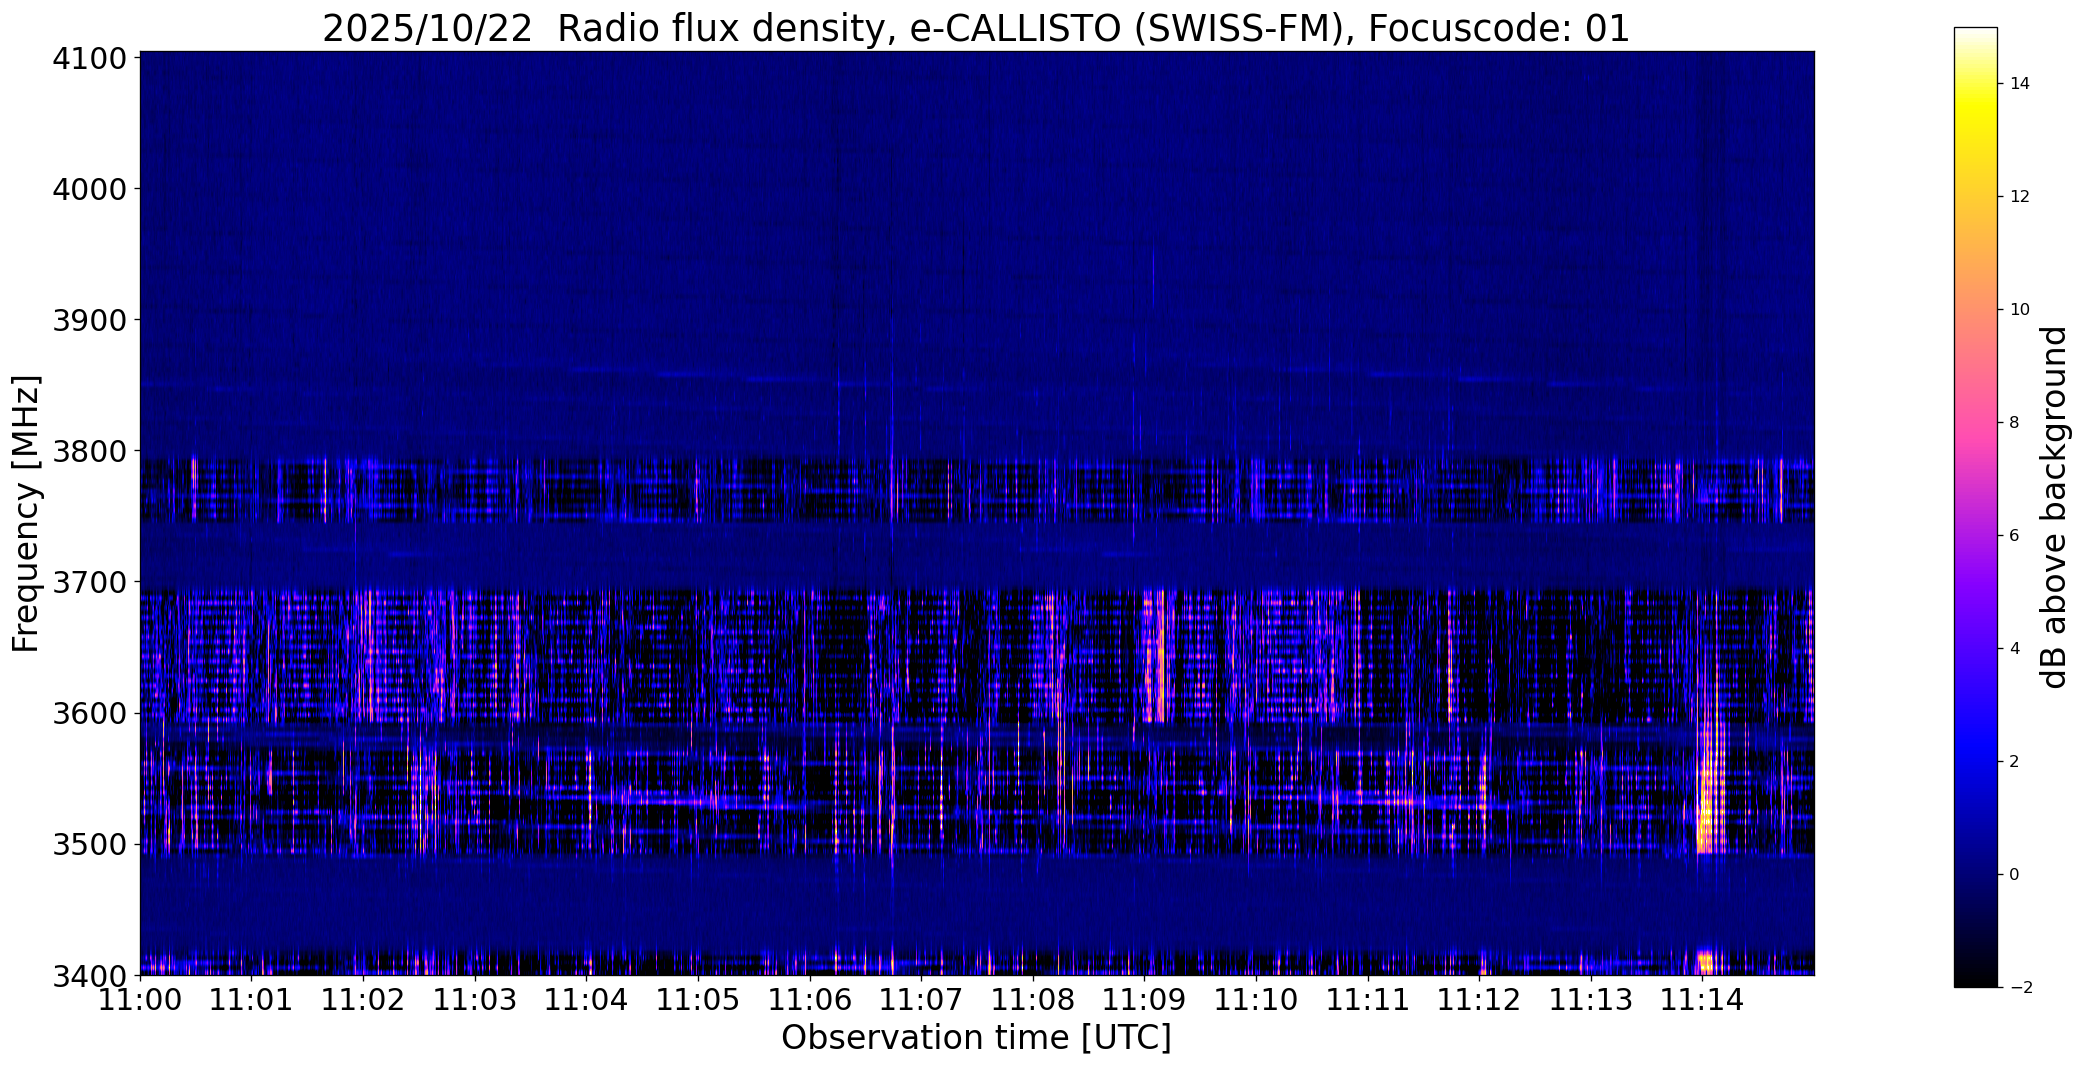2085x1067 pixels.
Task: Click the 3900 frequency tick label
Action: pos(90,320)
